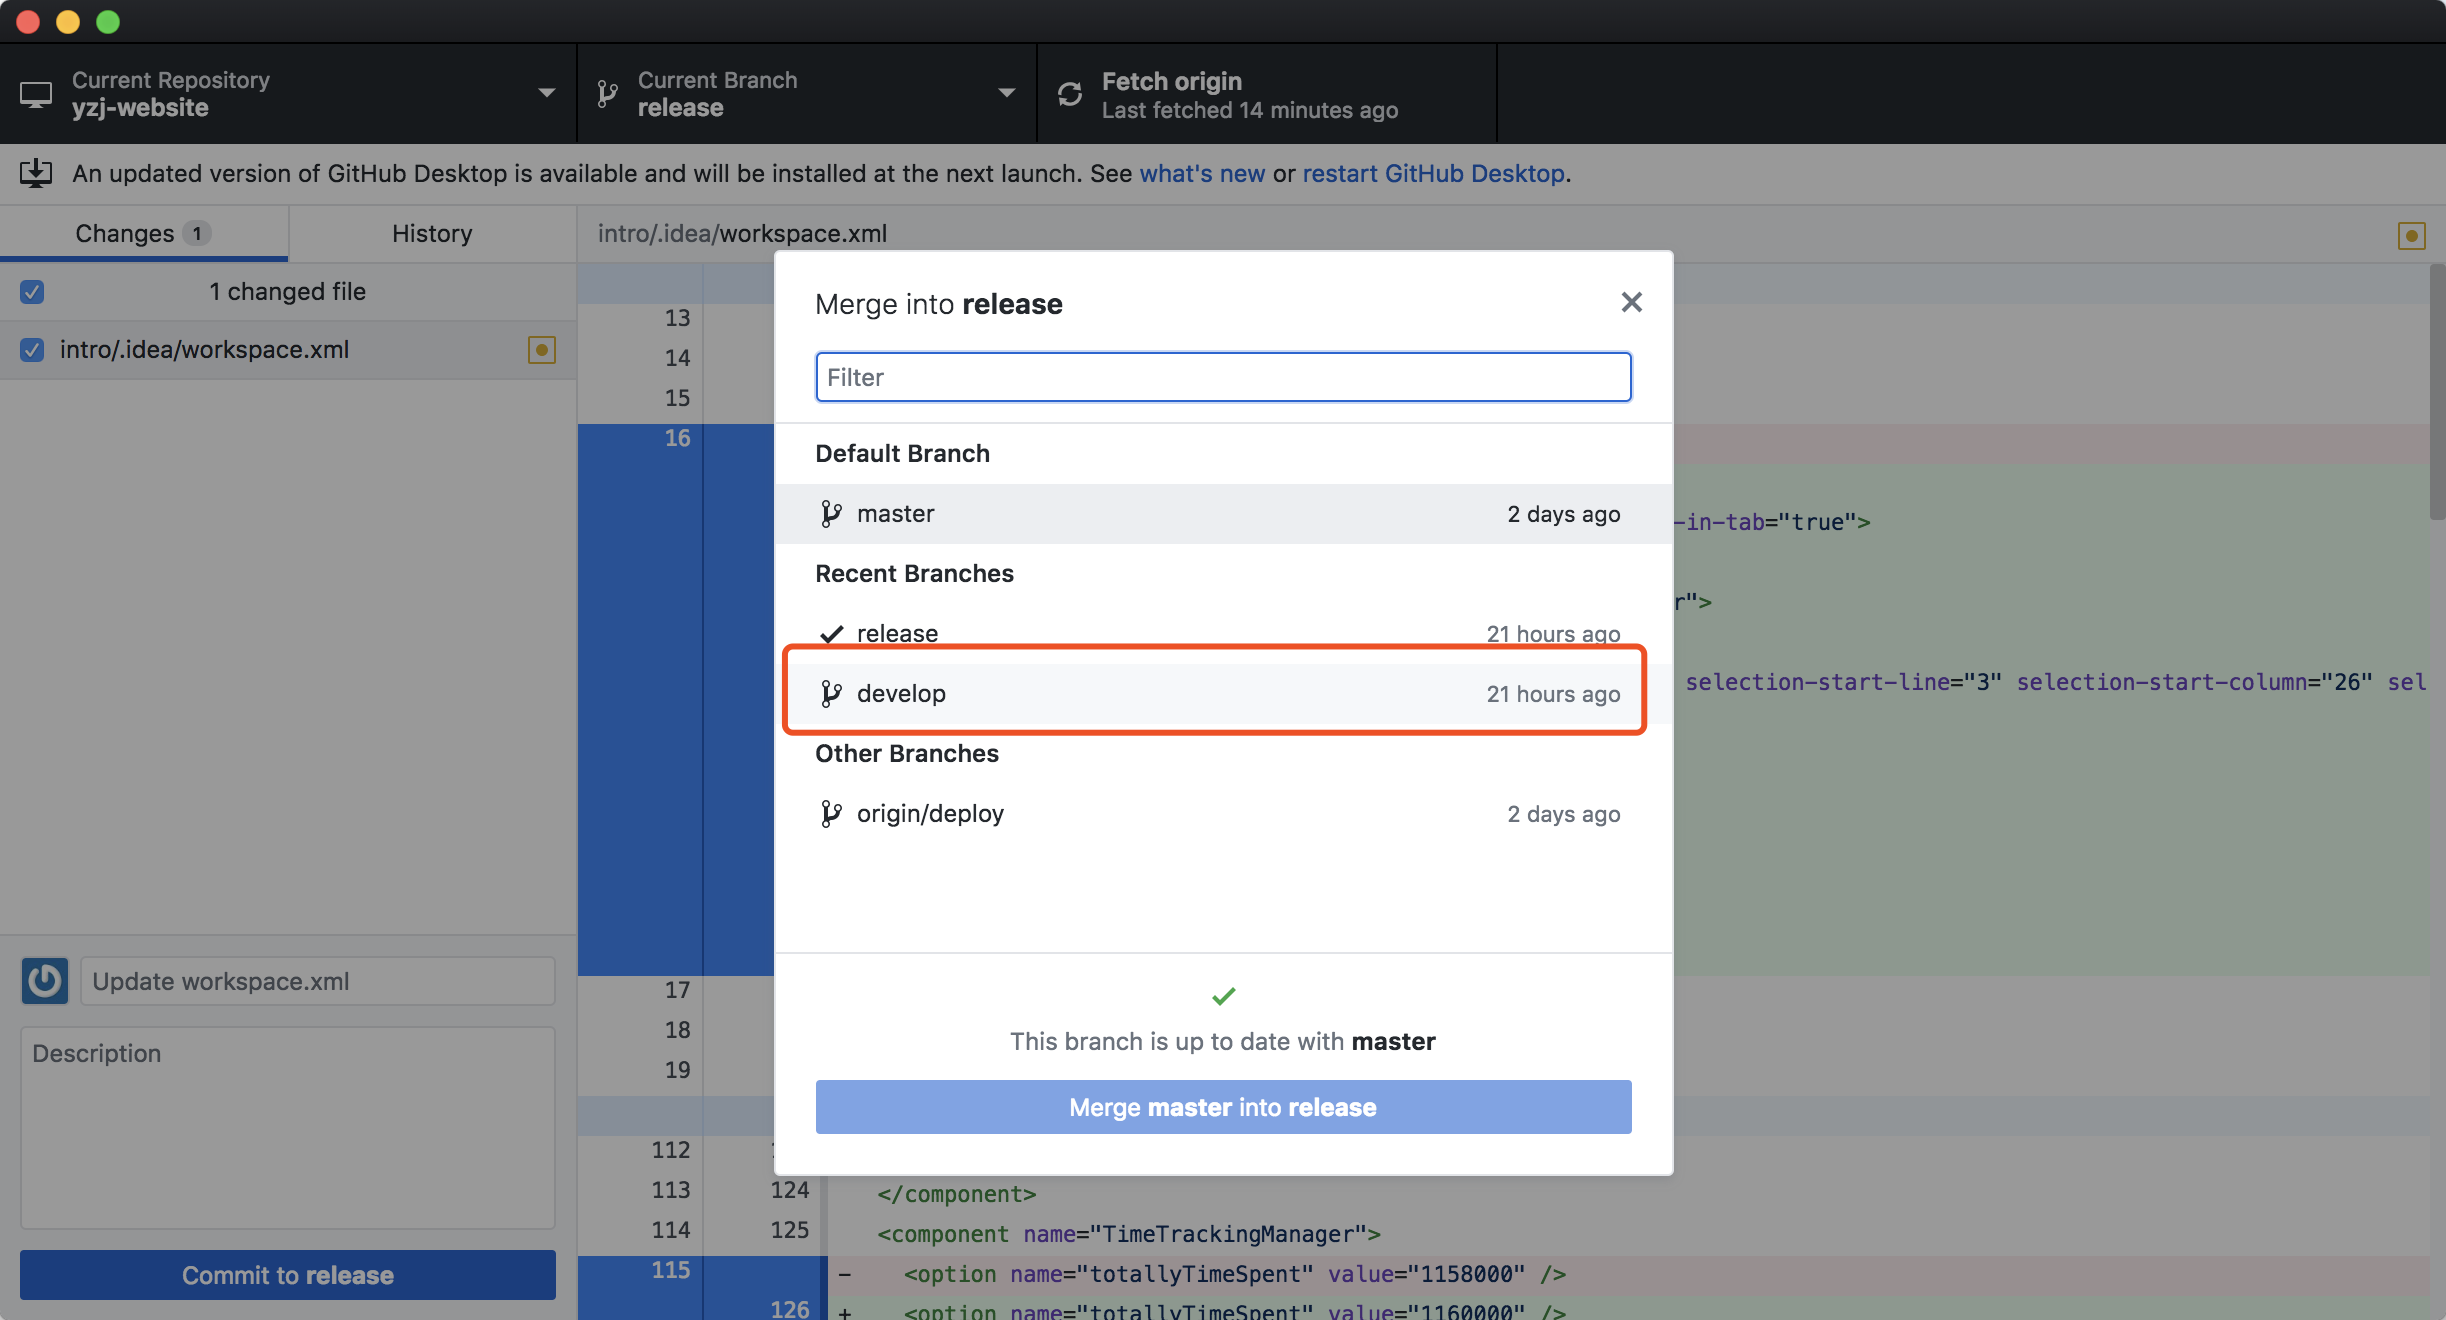Toggle the 1 changed file checkbox

(32, 292)
